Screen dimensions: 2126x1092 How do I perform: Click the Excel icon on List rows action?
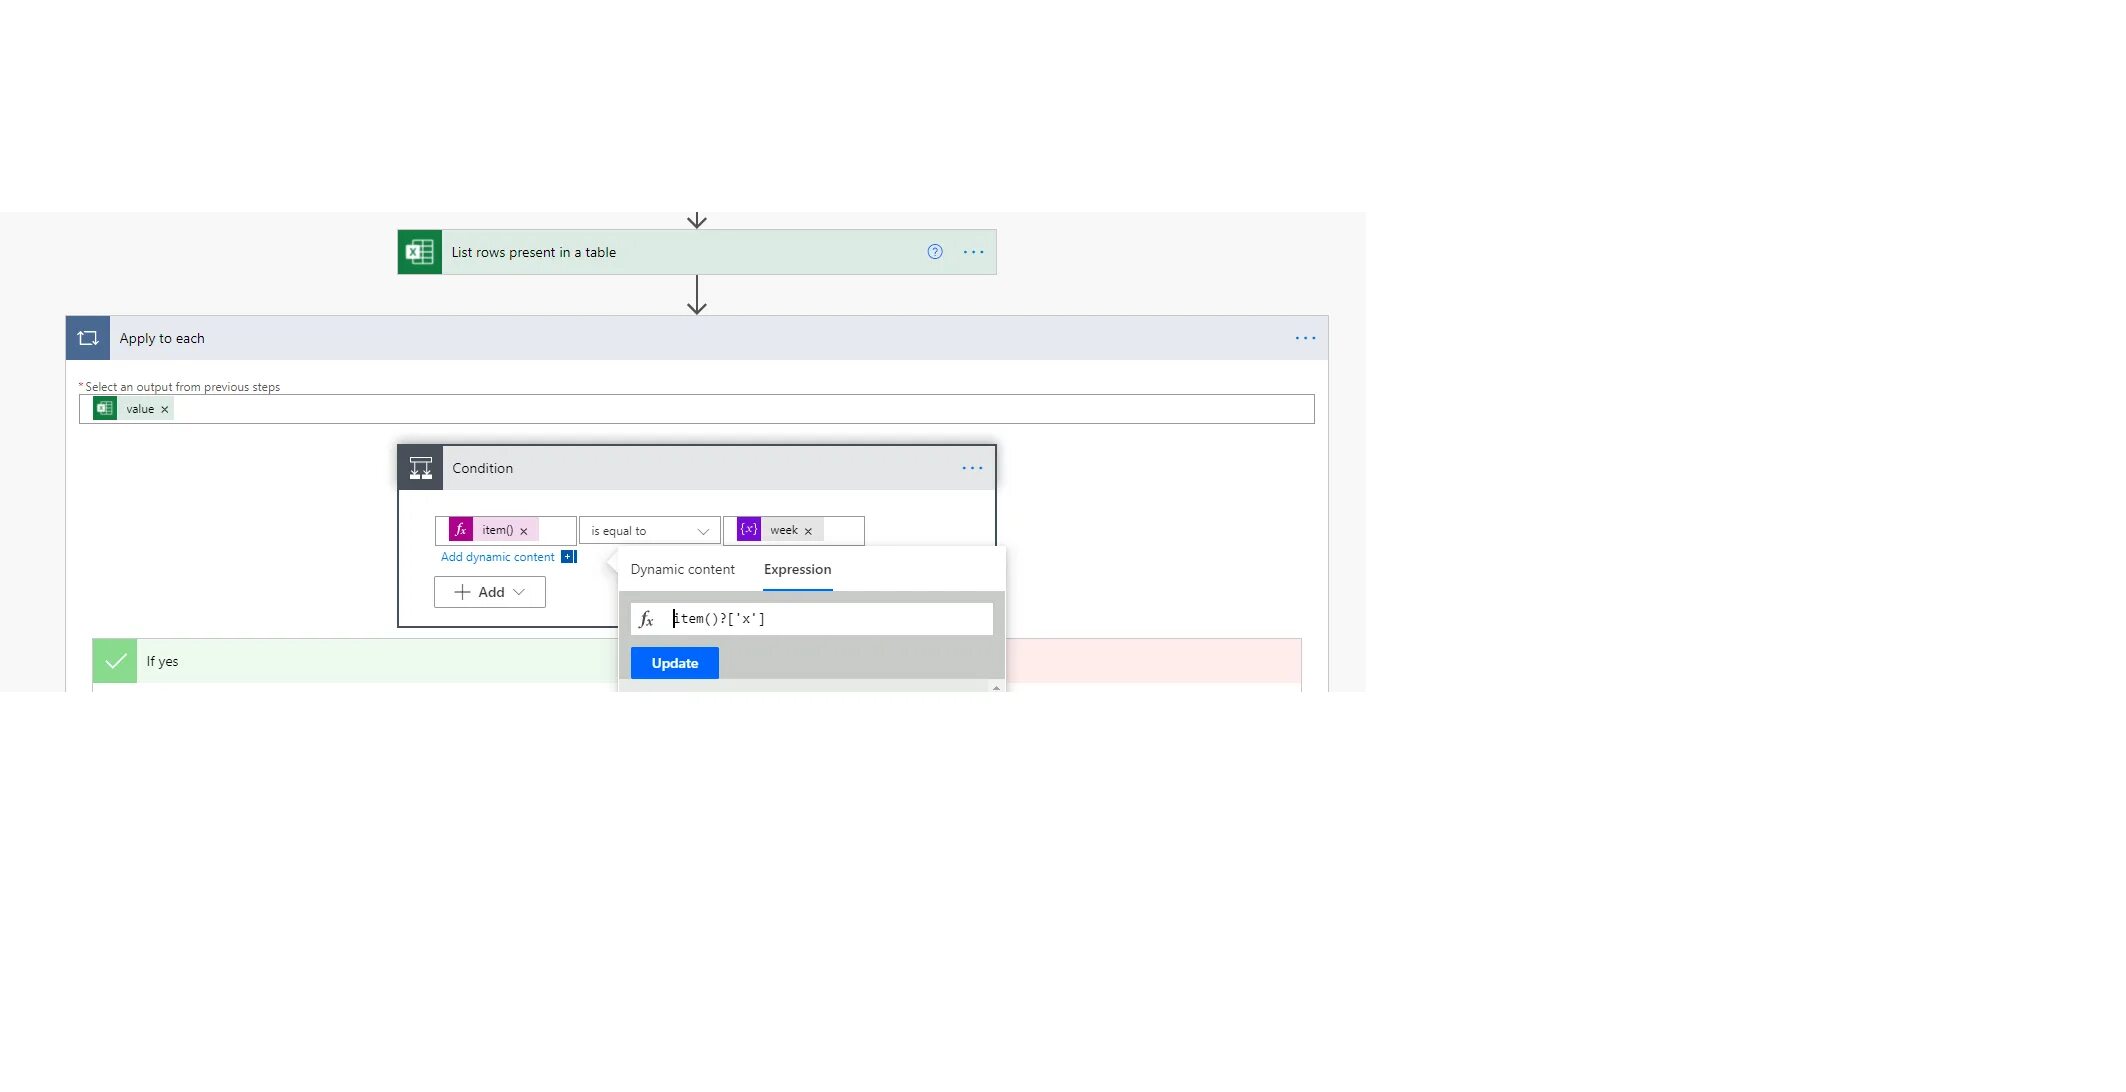419,252
